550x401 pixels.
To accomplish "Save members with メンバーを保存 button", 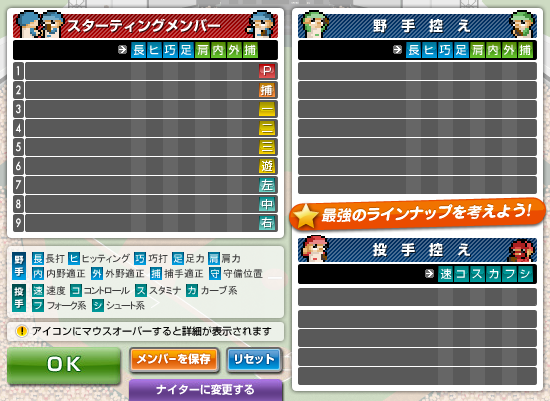I will pyautogui.click(x=174, y=360).
